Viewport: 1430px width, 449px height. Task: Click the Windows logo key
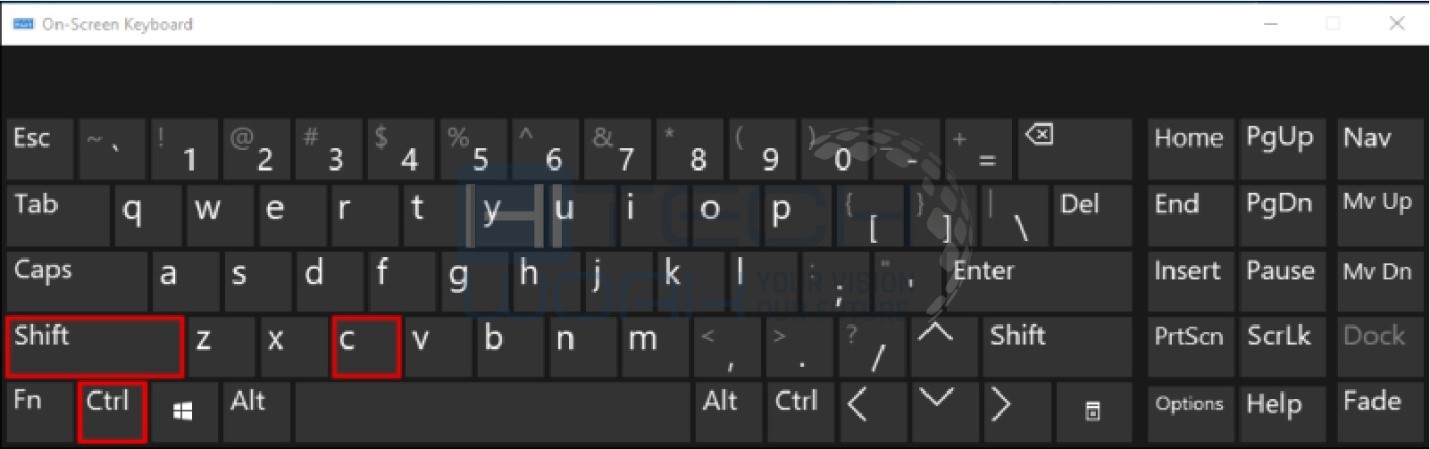tap(185, 411)
